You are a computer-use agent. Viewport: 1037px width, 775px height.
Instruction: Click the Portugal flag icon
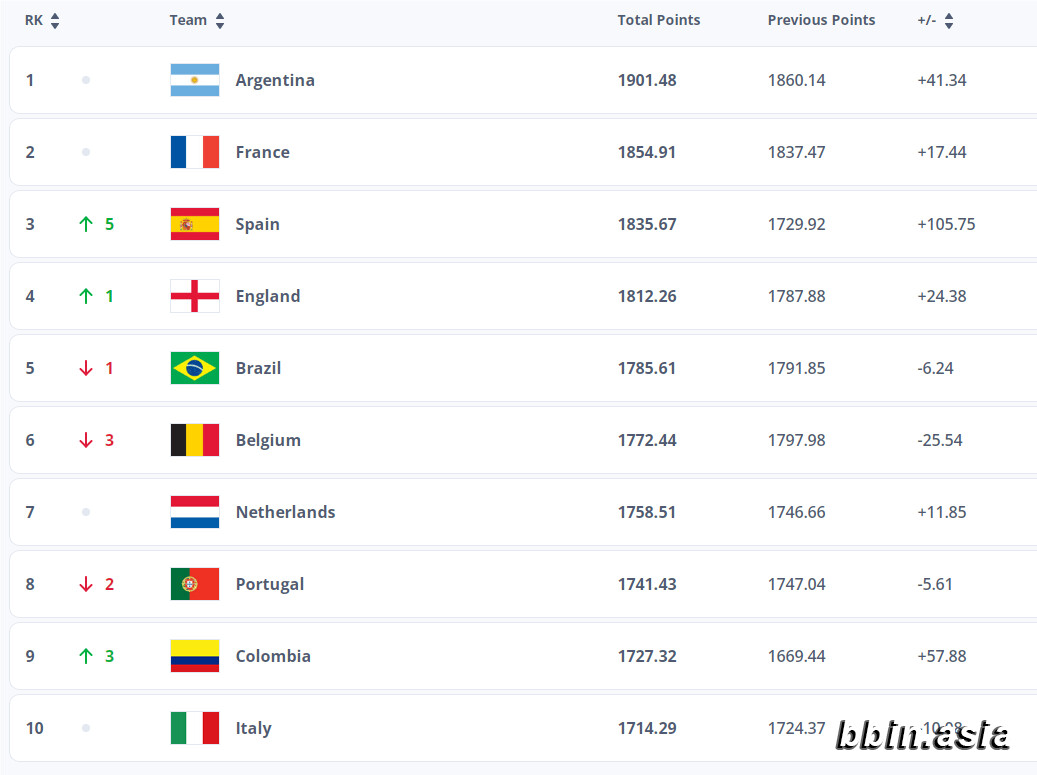pyautogui.click(x=194, y=584)
